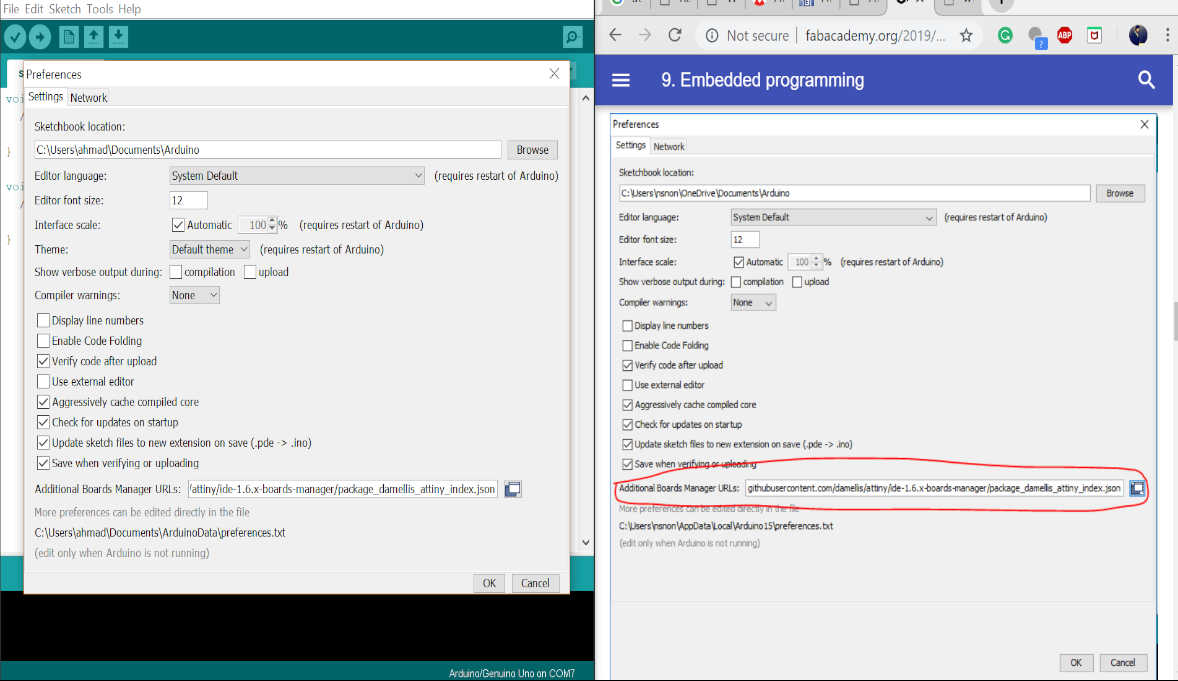Screen dimensions: 1178x681
Task: View site information via the Not secure icon
Action: coord(712,35)
